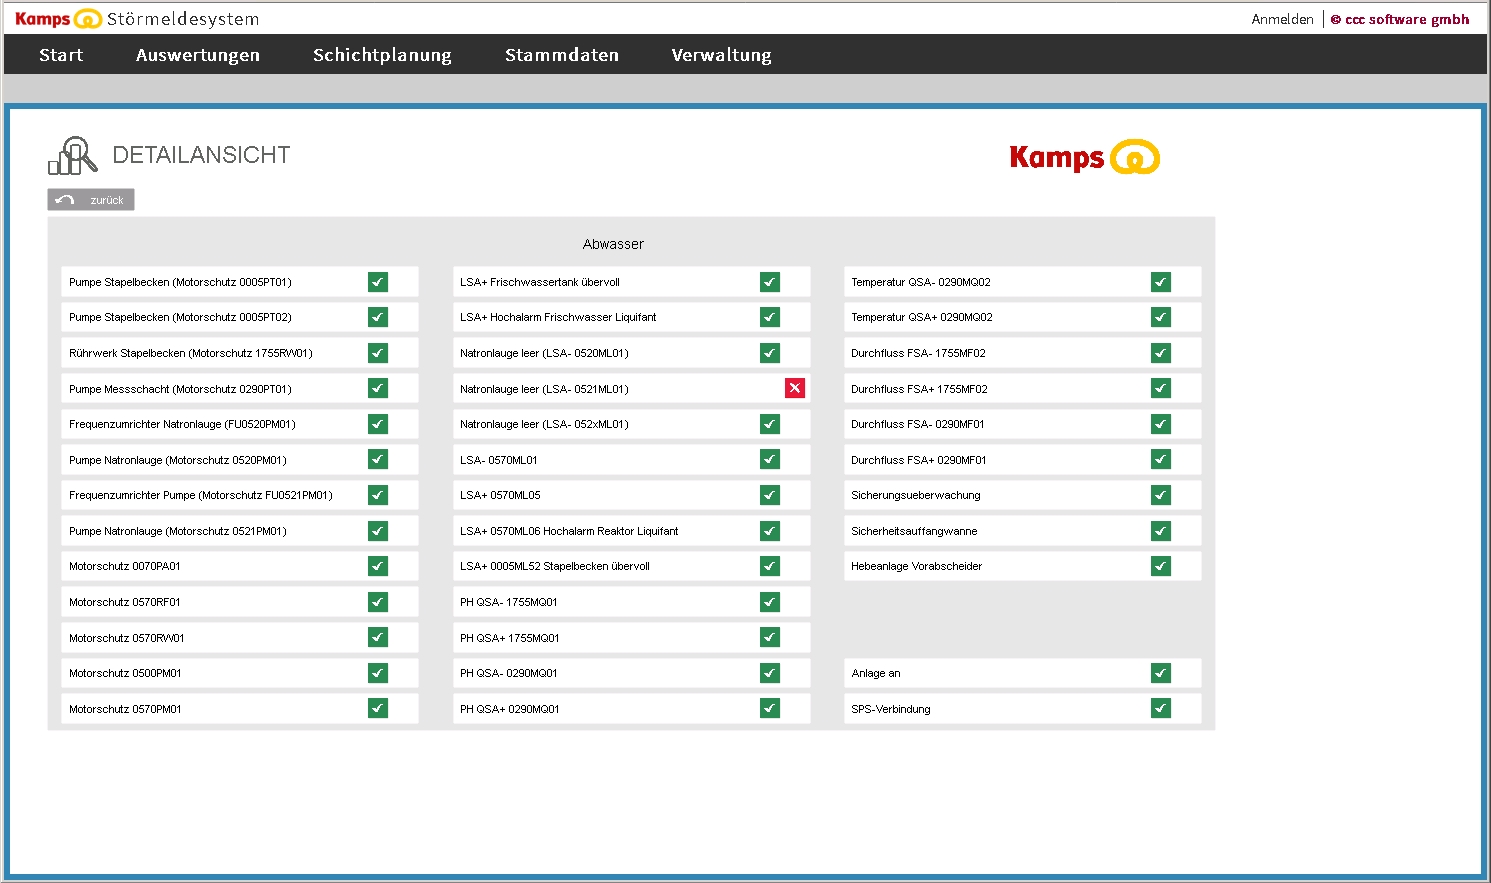
Task: Toggle the green check for Pumpe Stapelbecken 0005PT01
Action: 377,282
